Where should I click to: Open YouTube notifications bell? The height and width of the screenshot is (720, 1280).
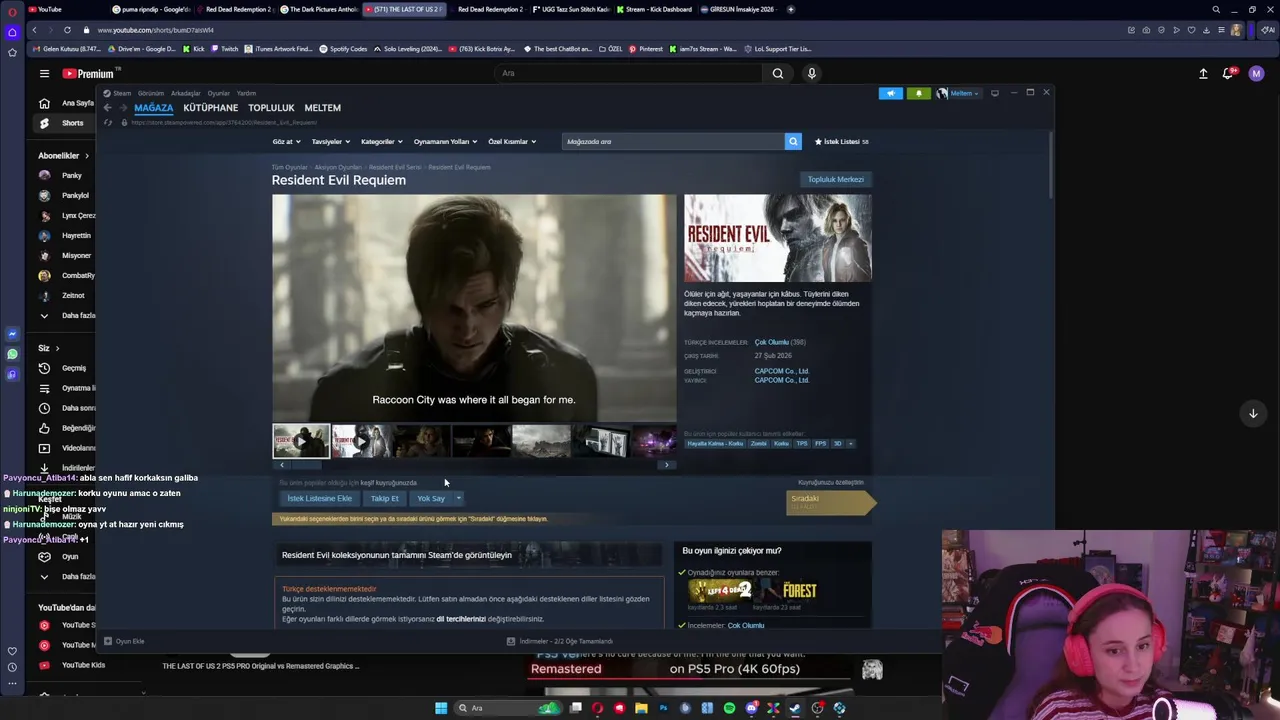point(1228,73)
